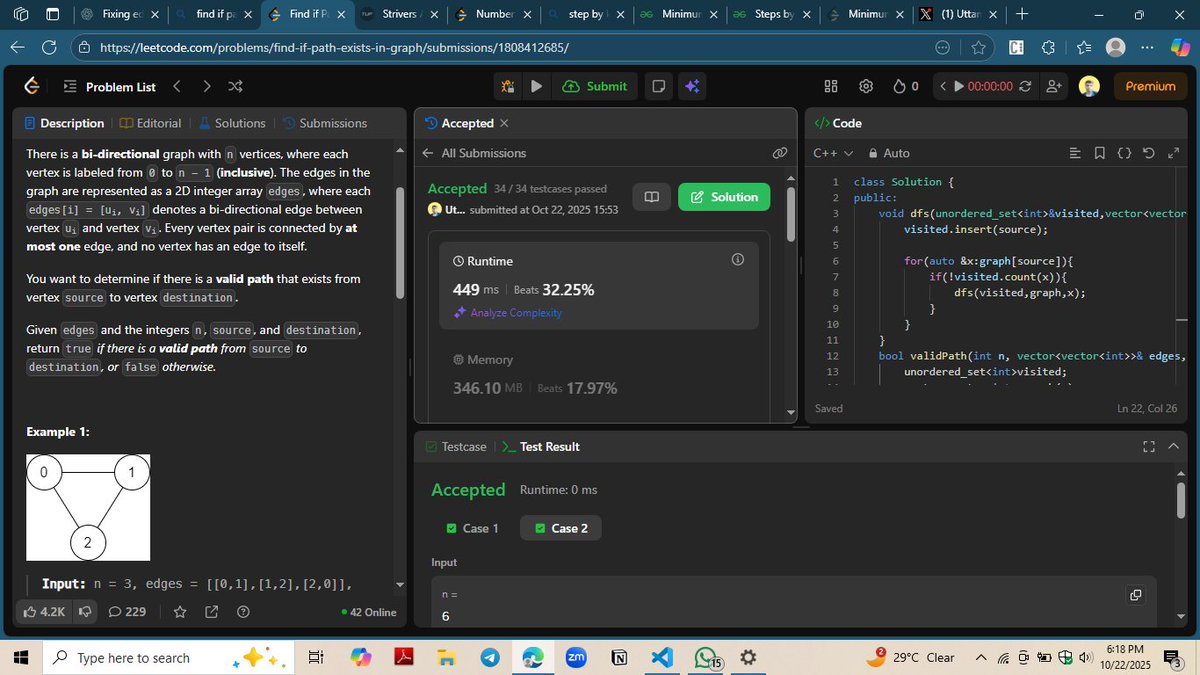Switch to the Editorial tab
Image resolution: width=1200 pixels, height=675 pixels.
pos(152,123)
